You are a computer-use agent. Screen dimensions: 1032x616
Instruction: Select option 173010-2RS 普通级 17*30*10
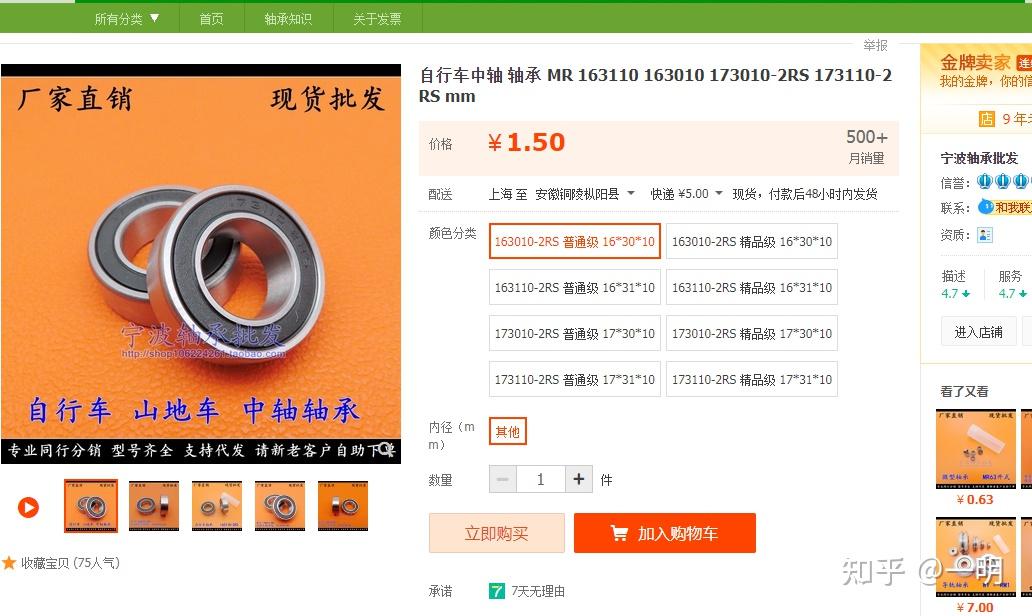click(x=575, y=334)
